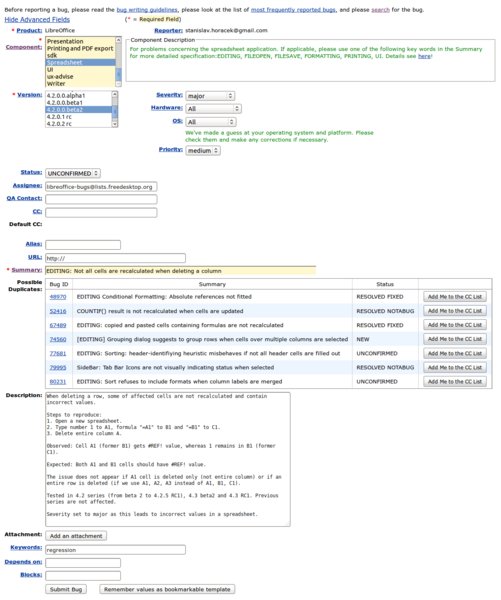
Task: Click the CC input field
Action: 101,212
